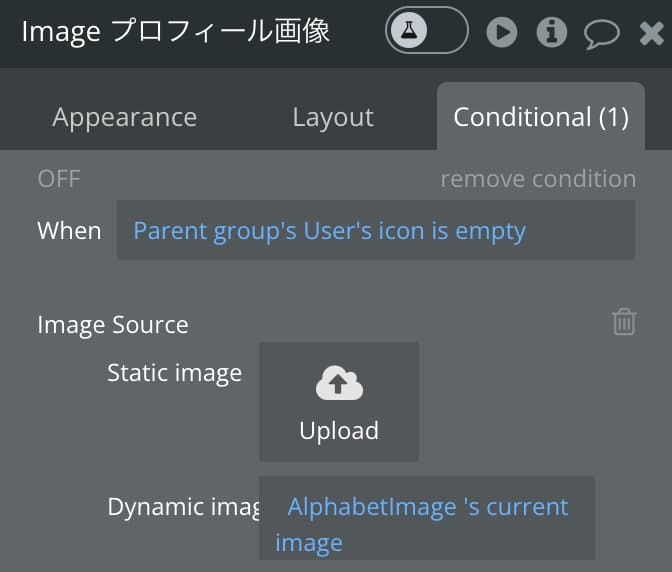
Task: Click the cloud upload icon
Action: (339, 383)
